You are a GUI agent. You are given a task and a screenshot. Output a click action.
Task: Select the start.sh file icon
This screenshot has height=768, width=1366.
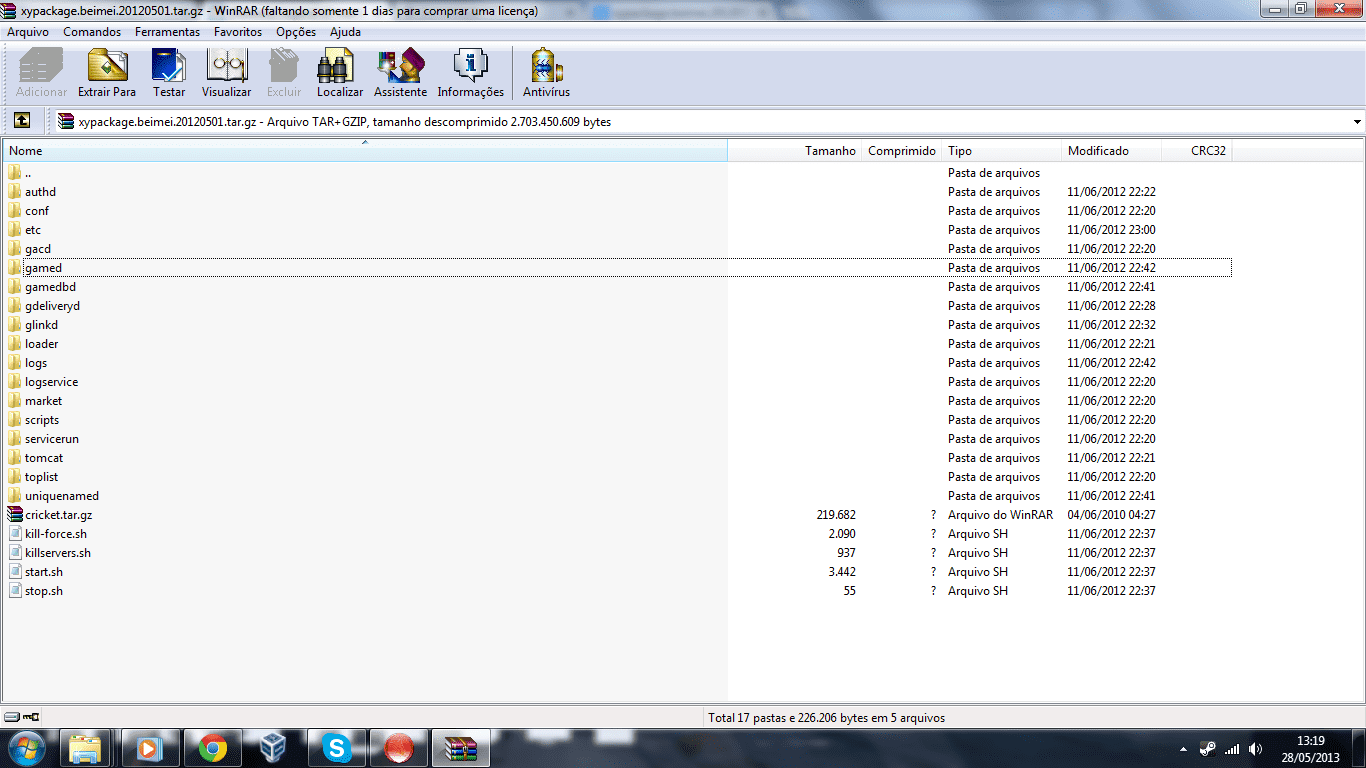14,572
